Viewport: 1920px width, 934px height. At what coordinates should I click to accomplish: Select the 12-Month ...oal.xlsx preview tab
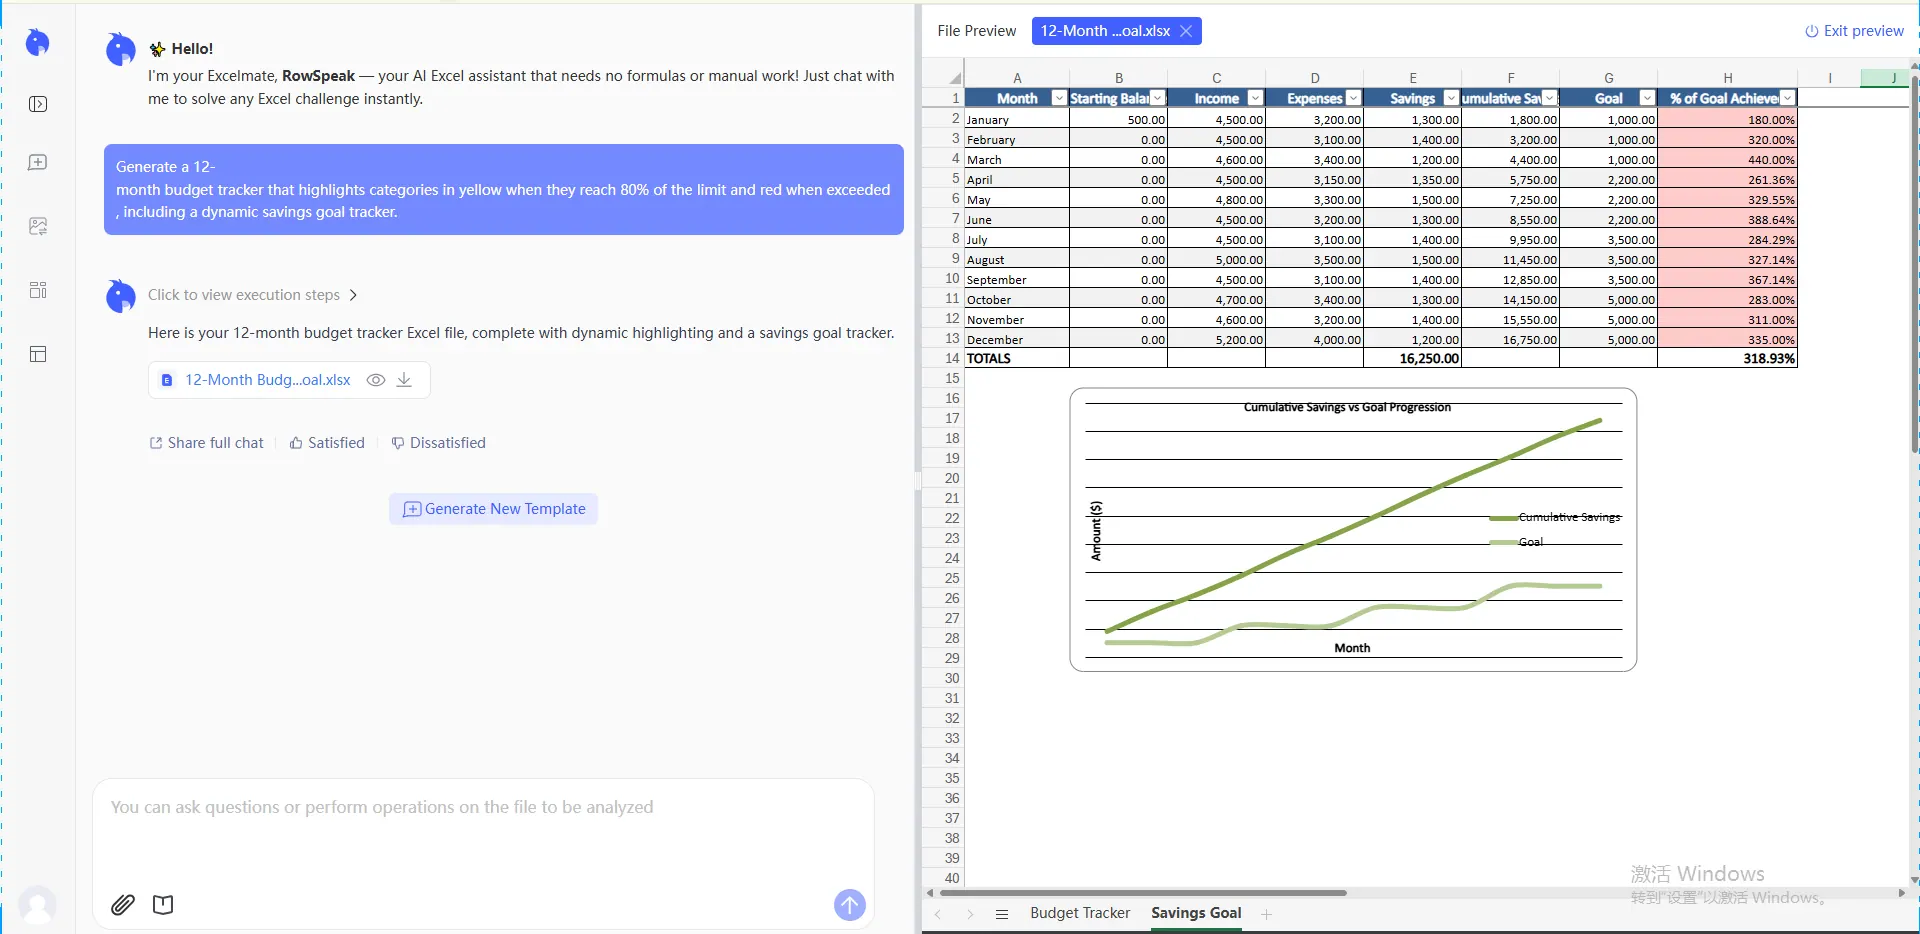tap(1104, 31)
